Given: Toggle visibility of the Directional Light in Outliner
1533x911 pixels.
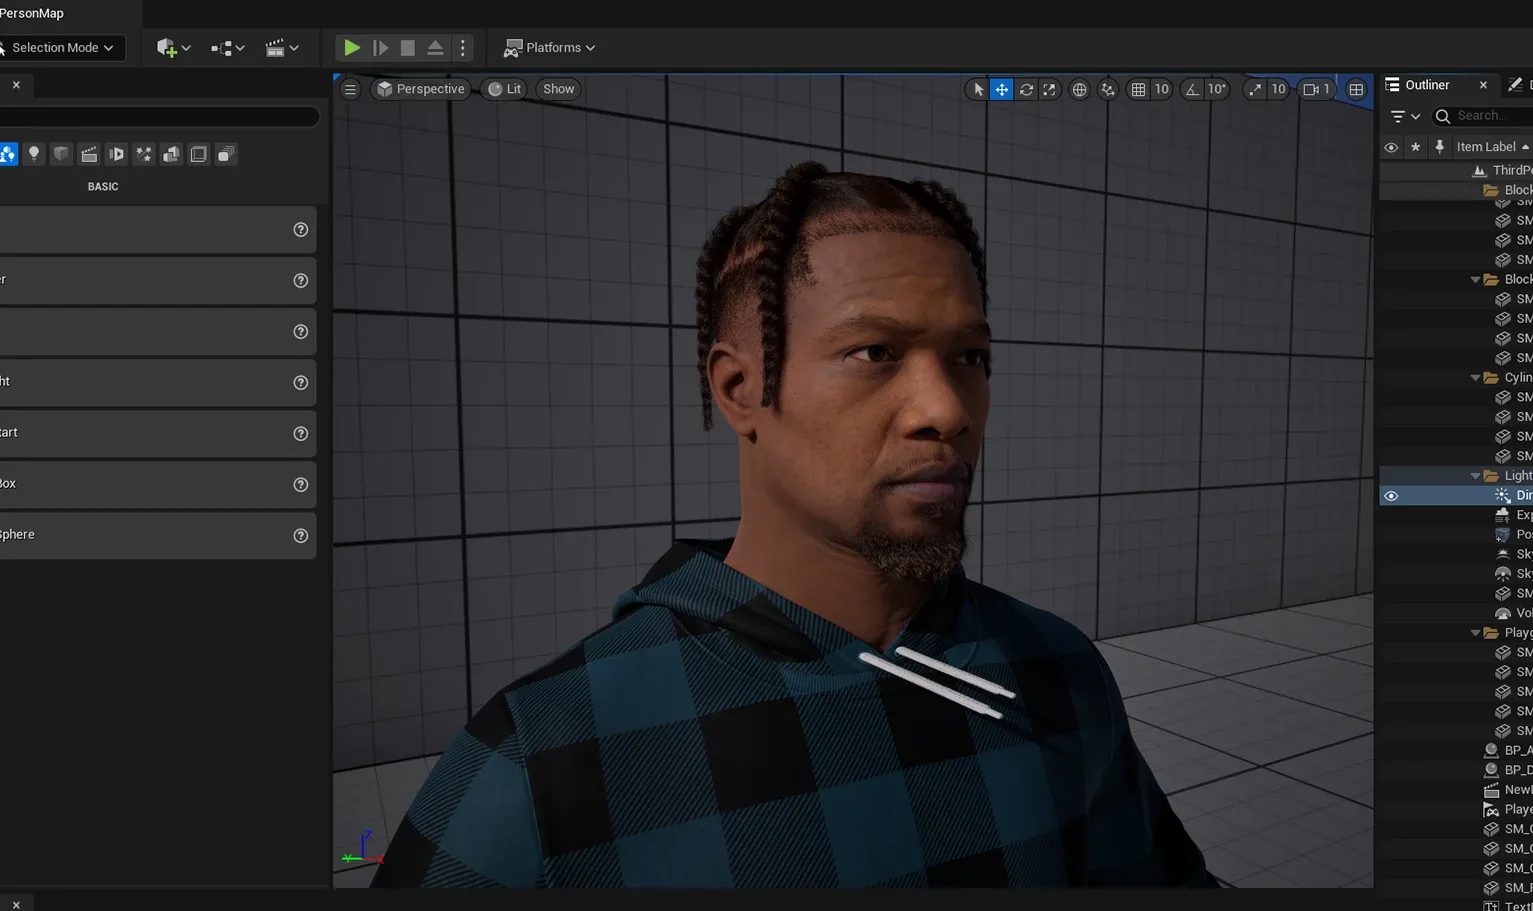Looking at the screenshot, I should click(x=1391, y=495).
